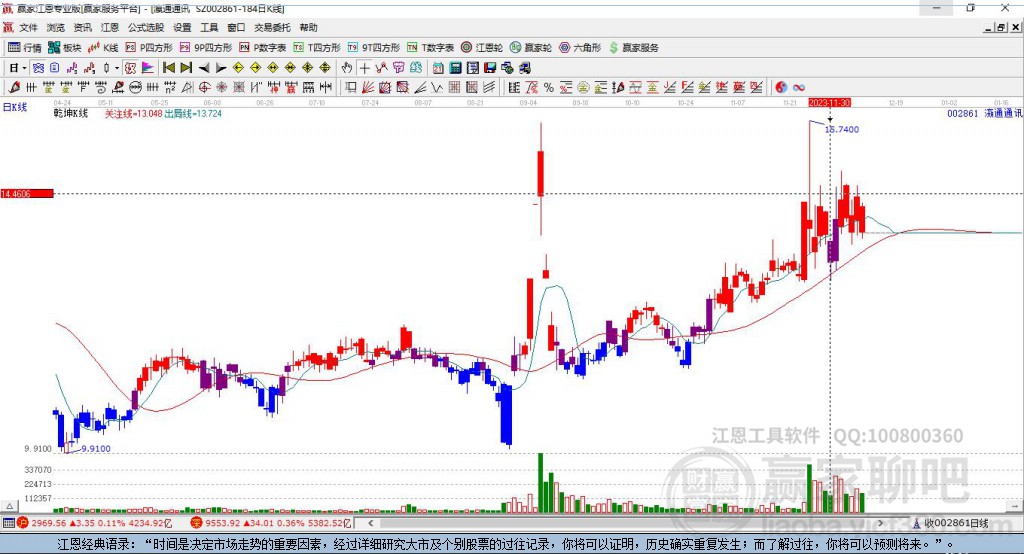The height and width of the screenshot is (554, 1024).
Task: Click the red 2023-11-30 date marker
Action: (x=829, y=103)
